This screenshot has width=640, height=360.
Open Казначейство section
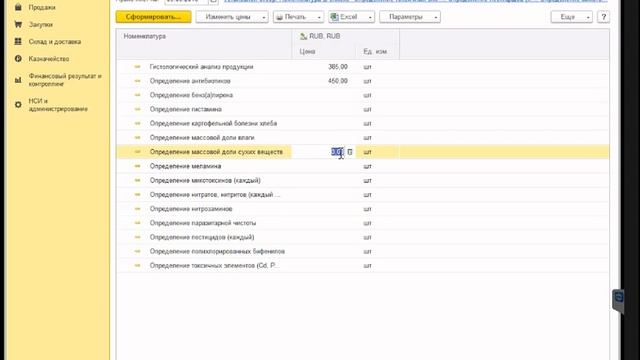pyautogui.click(x=49, y=59)
